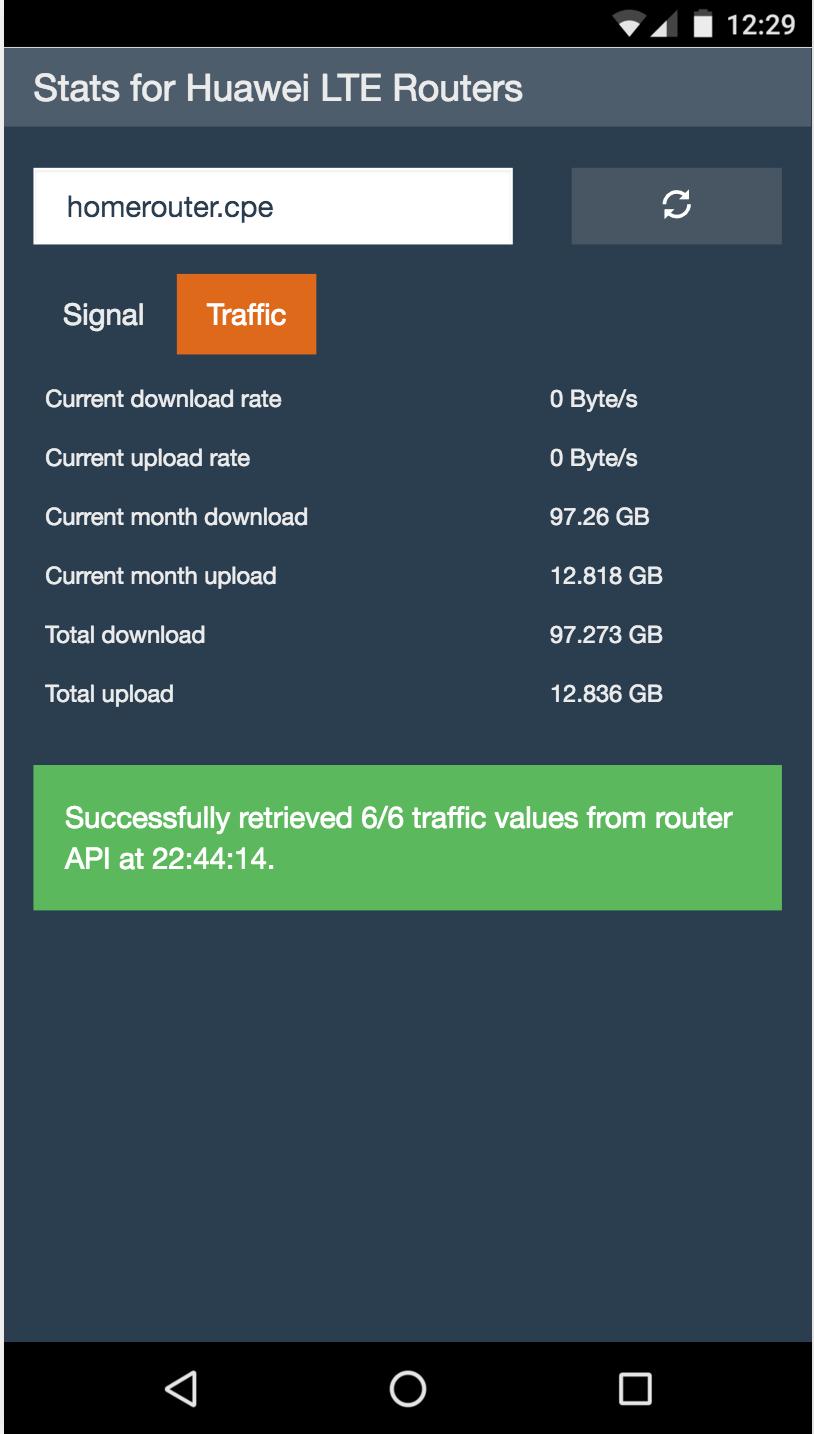The height and width of the screenshot is (1434, 814).
Task: Select the Traffic tab
Action: (x=246, y=315)
